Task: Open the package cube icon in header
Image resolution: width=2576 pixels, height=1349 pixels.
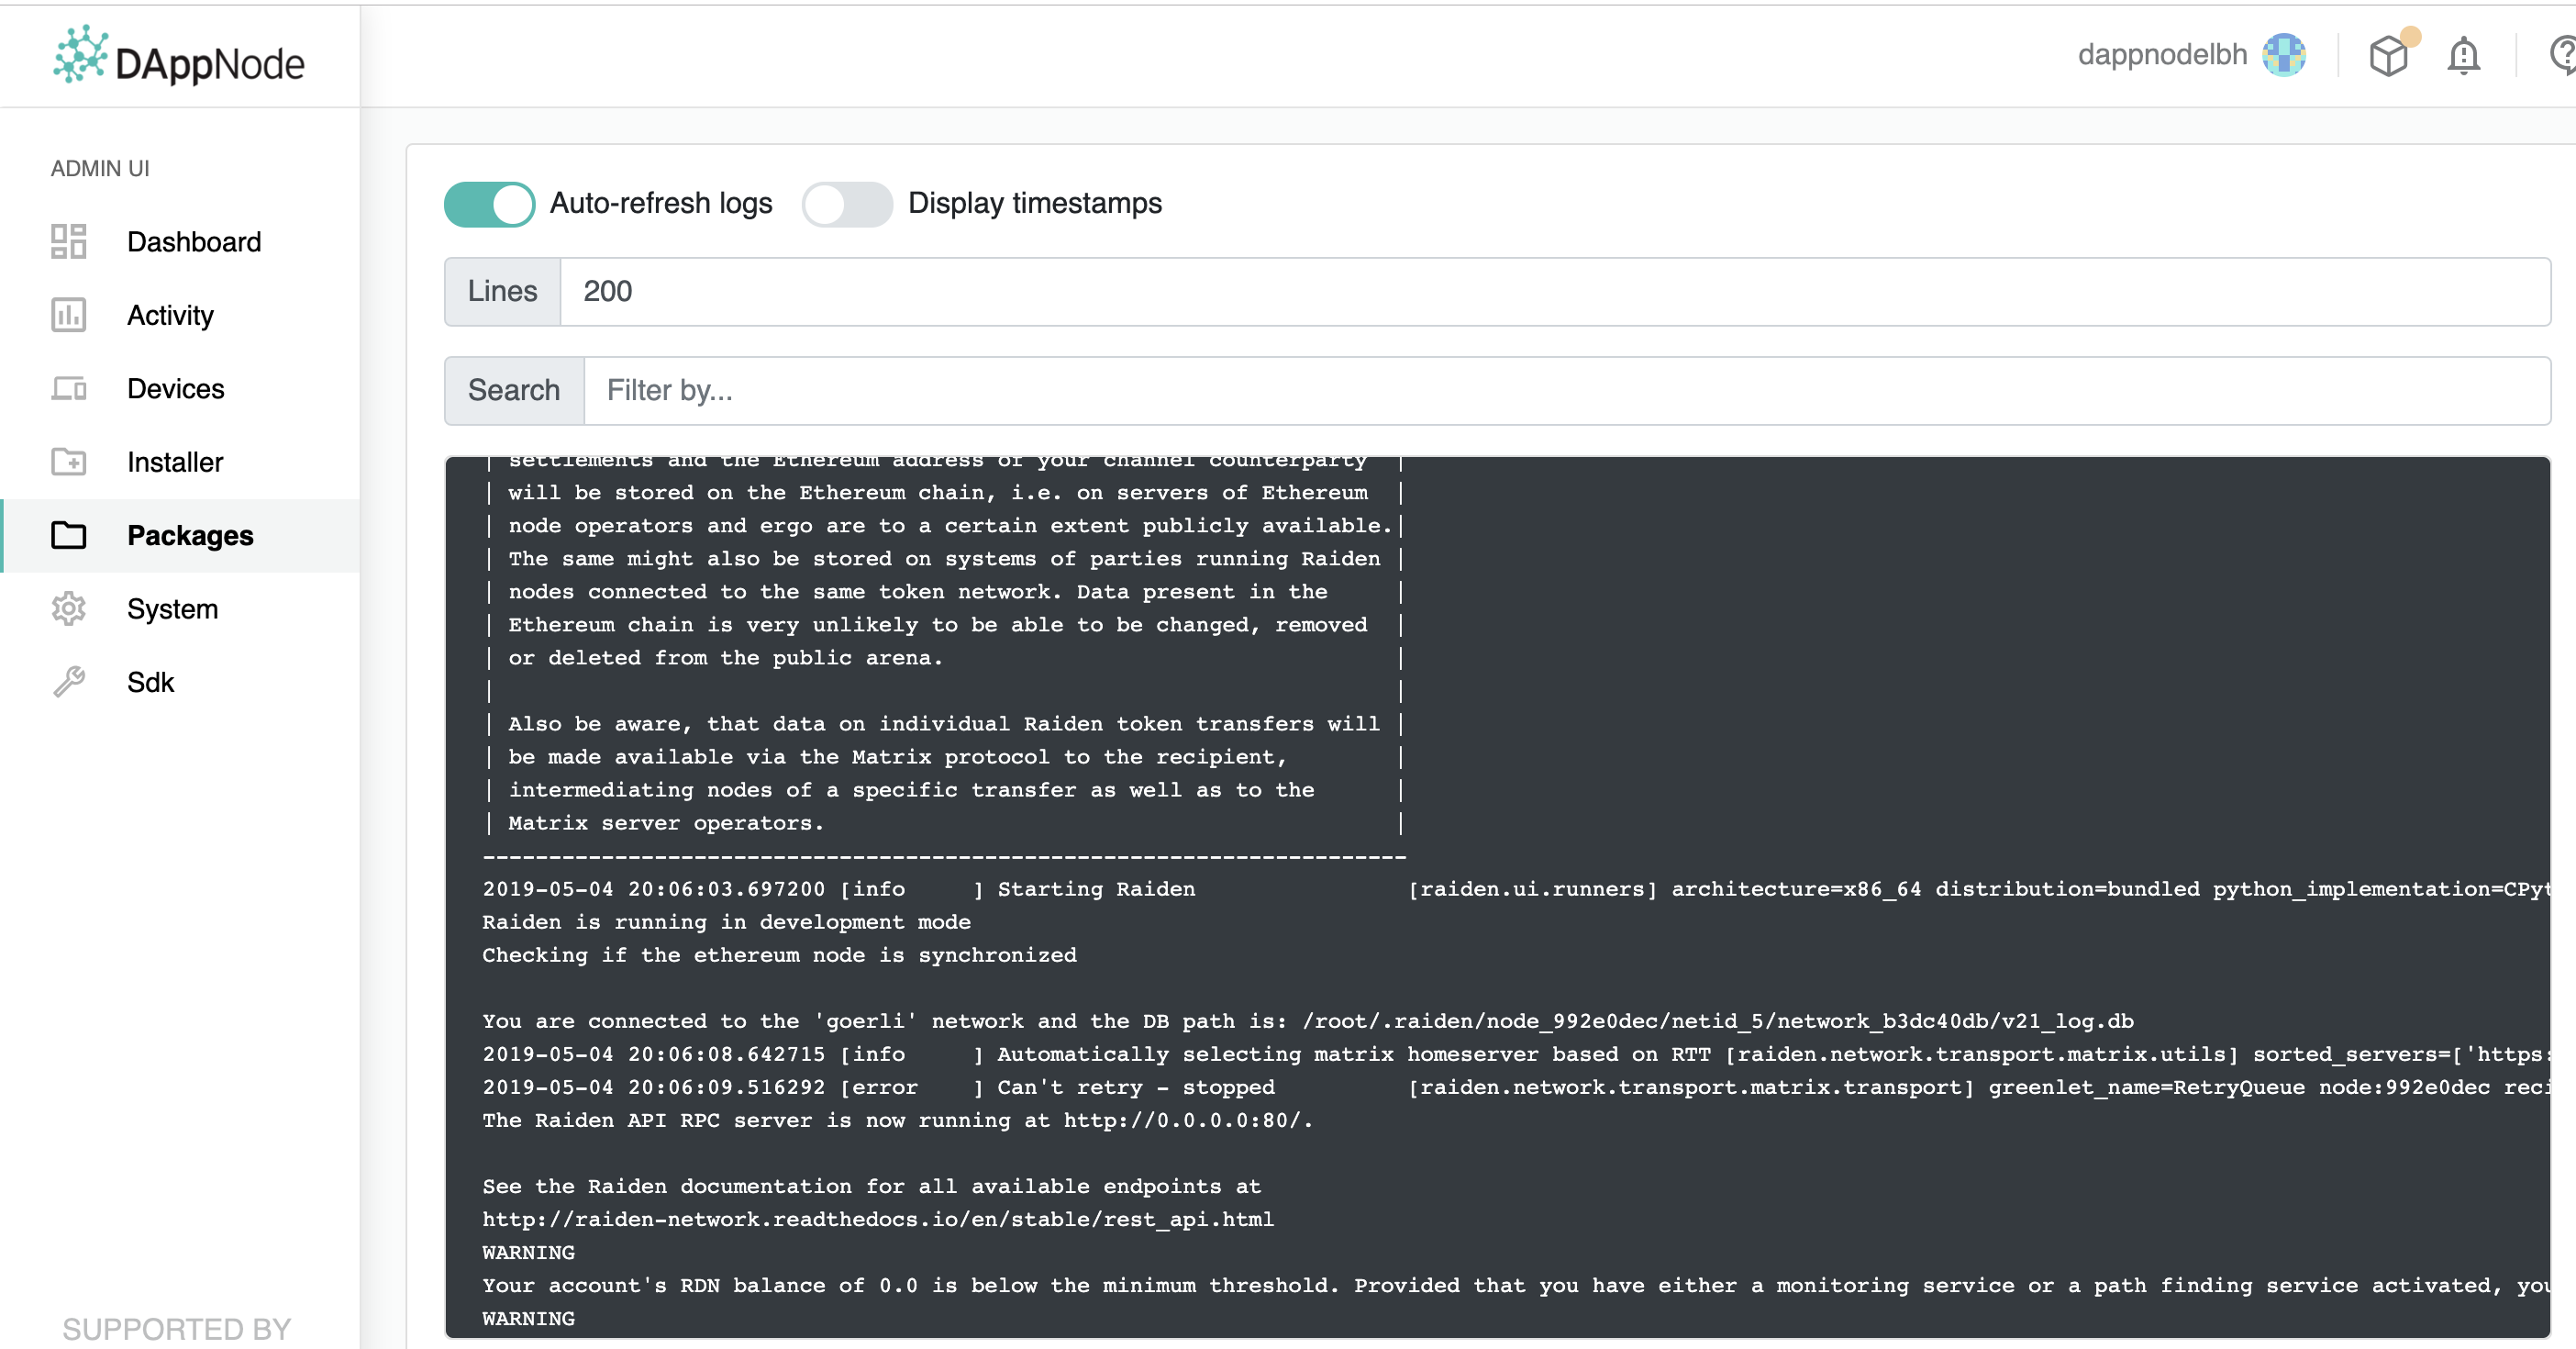Action: tap(2388, 56)
